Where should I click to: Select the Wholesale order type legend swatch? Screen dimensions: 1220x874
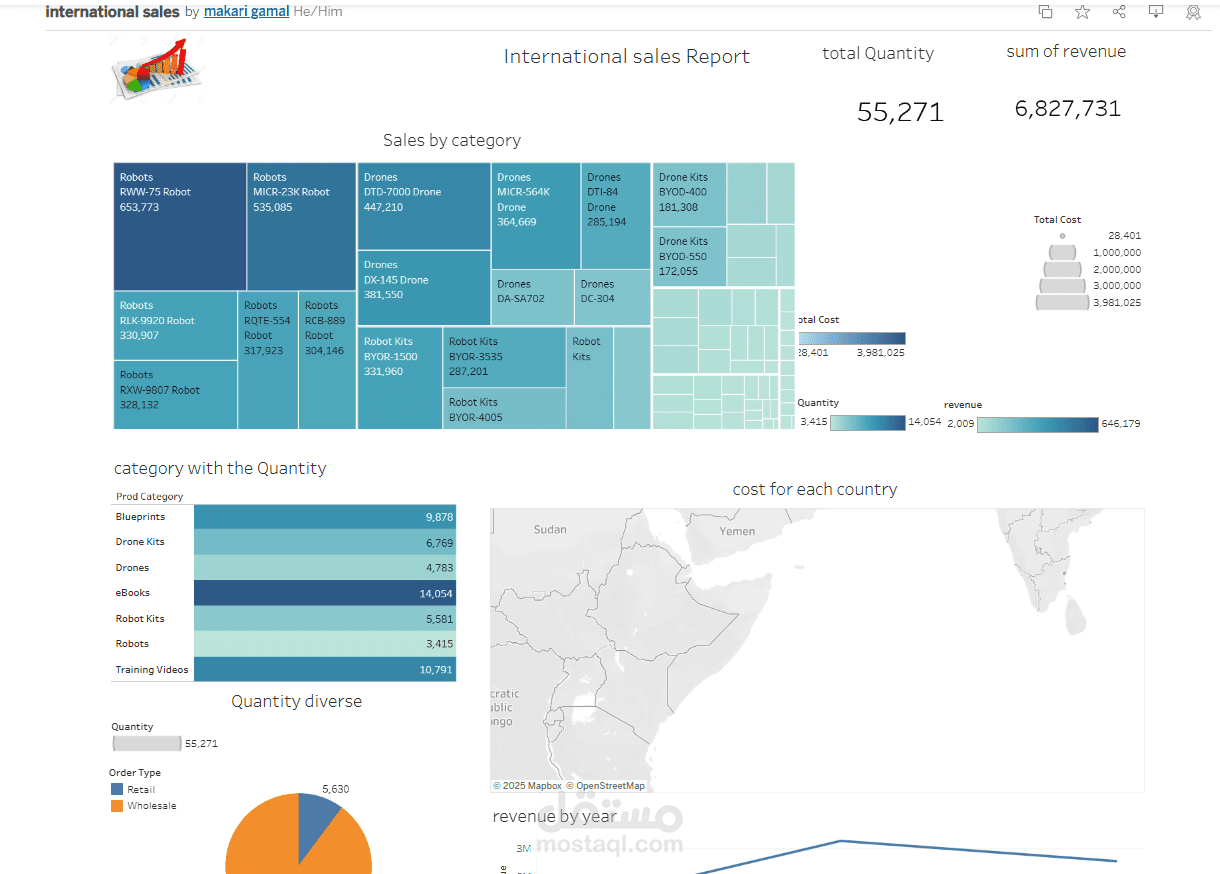(116, 805)
